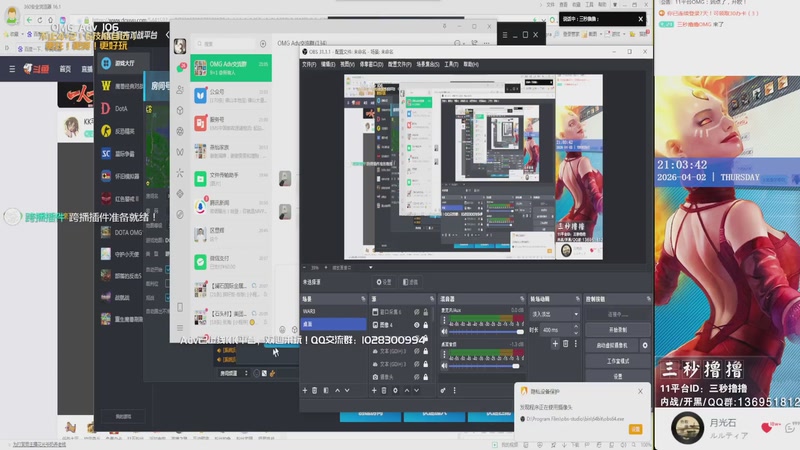
Task: Decrease transition duration with down arrow
Action: point(576,332)
